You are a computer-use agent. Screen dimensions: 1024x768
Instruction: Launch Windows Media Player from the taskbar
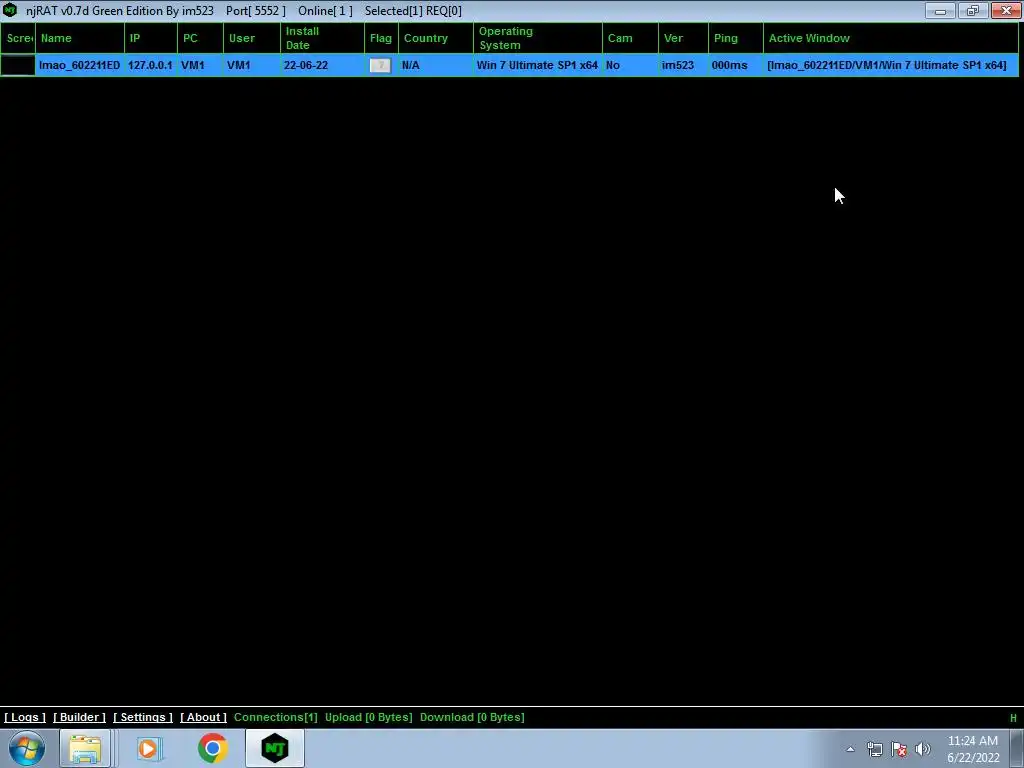(x=148, y=748)
